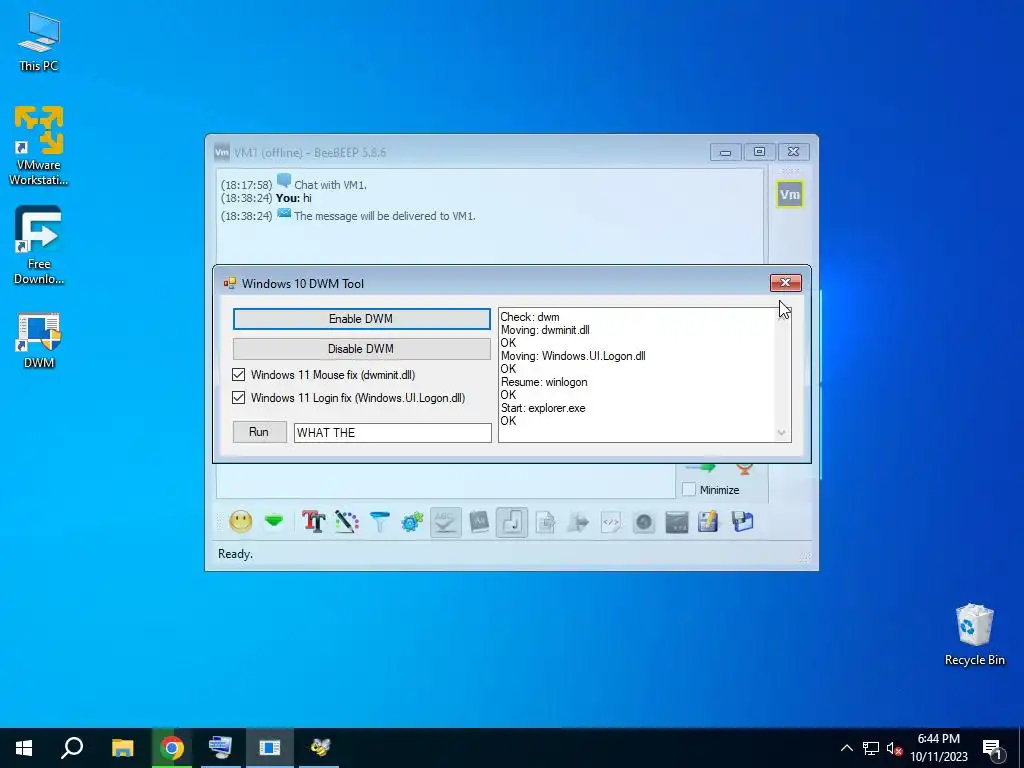This screenshot has width=1024, height=768.
Task: Click the dark gray screen capture icon
Action: click(677, 522)
